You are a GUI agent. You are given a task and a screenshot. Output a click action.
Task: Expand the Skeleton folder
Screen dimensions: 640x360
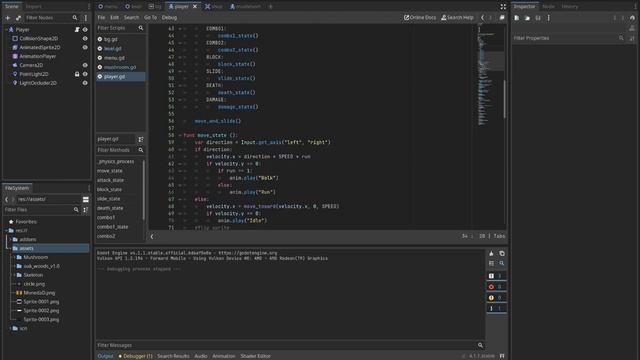[x=15, y=275]
